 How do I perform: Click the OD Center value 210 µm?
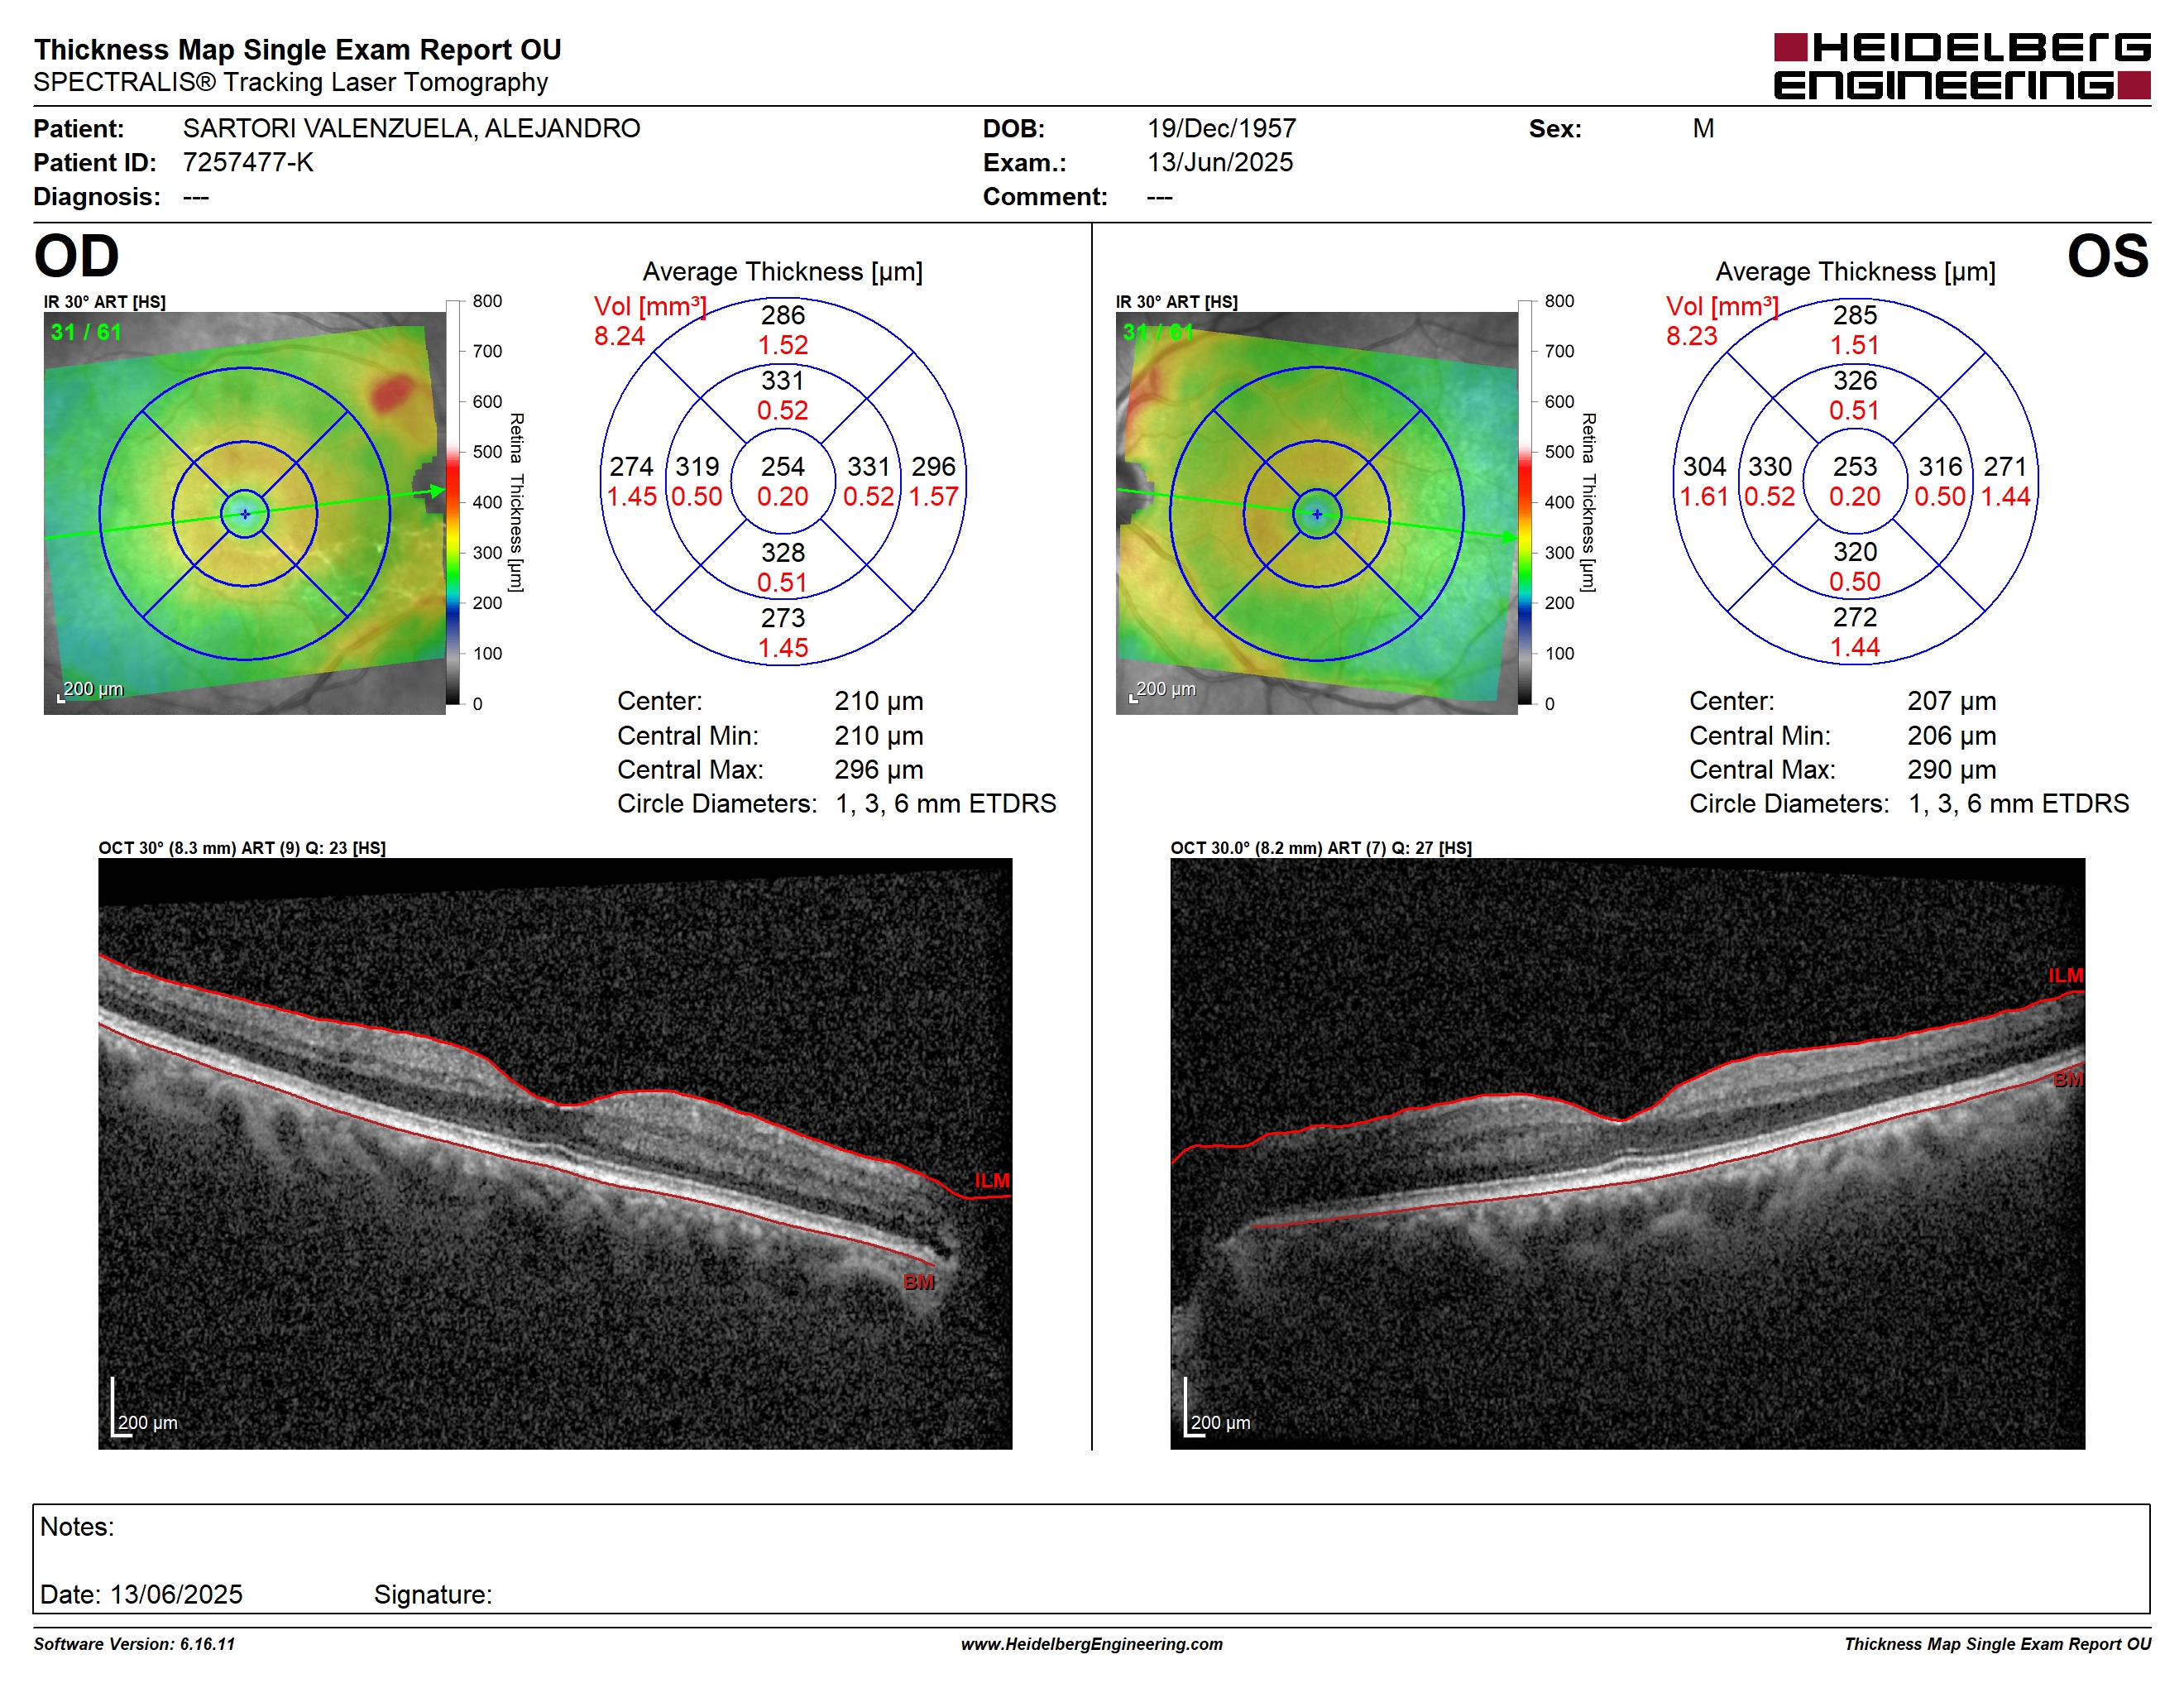(x=879, y=701)
